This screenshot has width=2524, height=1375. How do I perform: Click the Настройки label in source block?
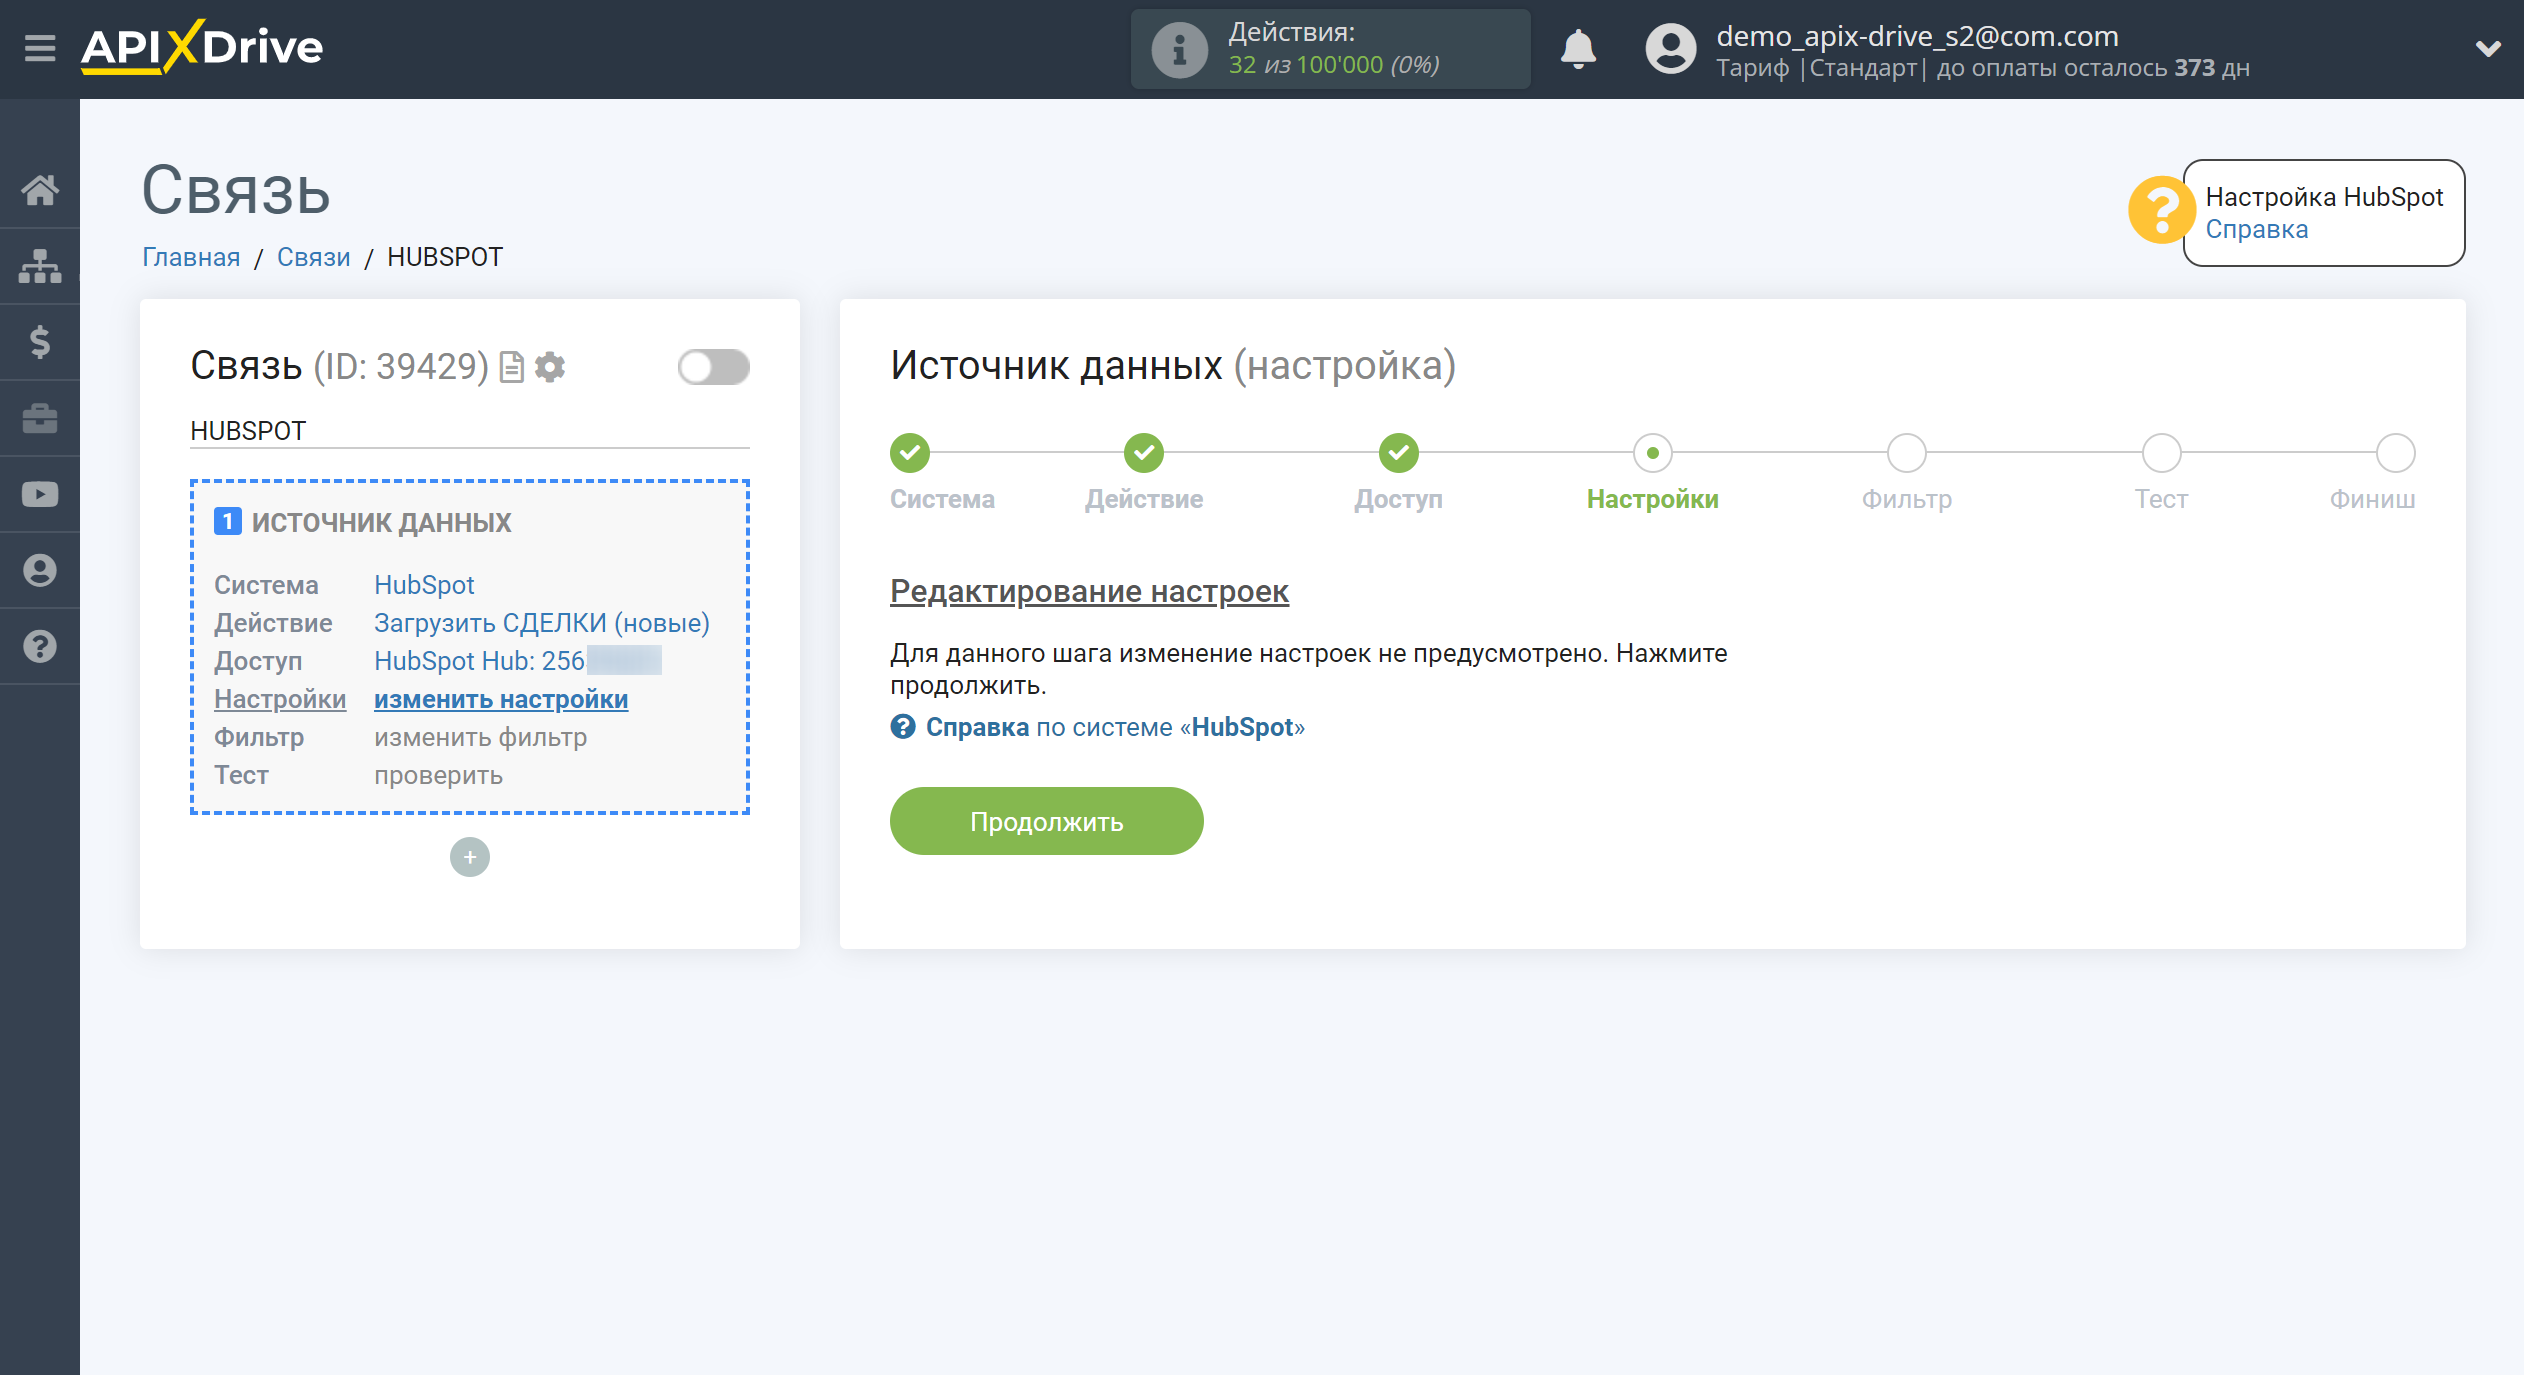pos(280,699)
